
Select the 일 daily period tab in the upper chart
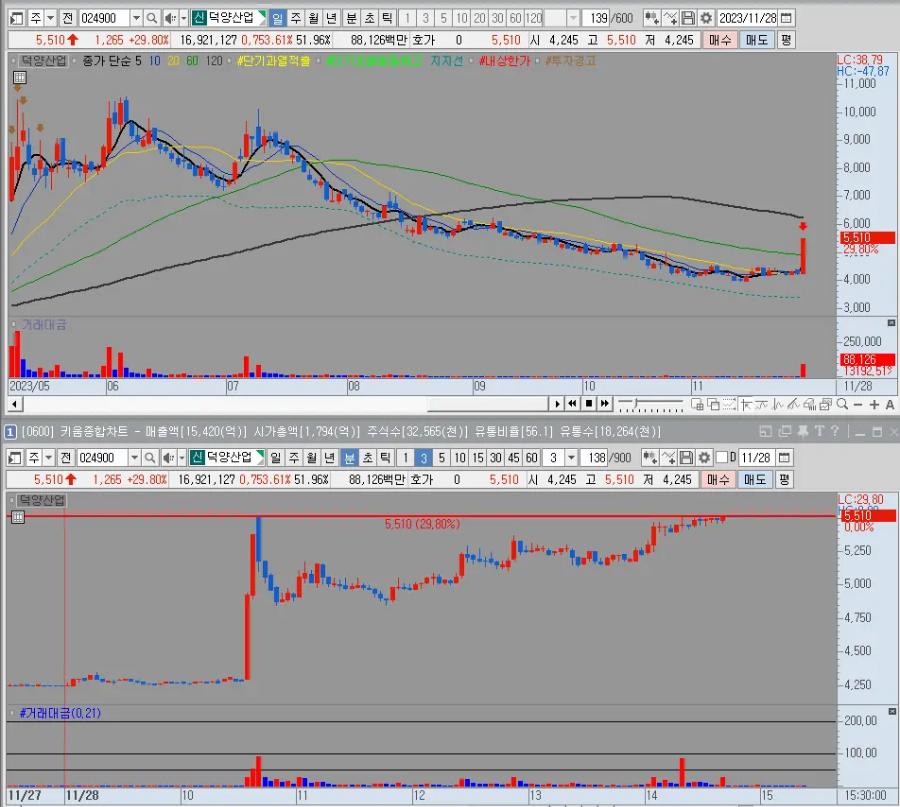coord(277,18)
